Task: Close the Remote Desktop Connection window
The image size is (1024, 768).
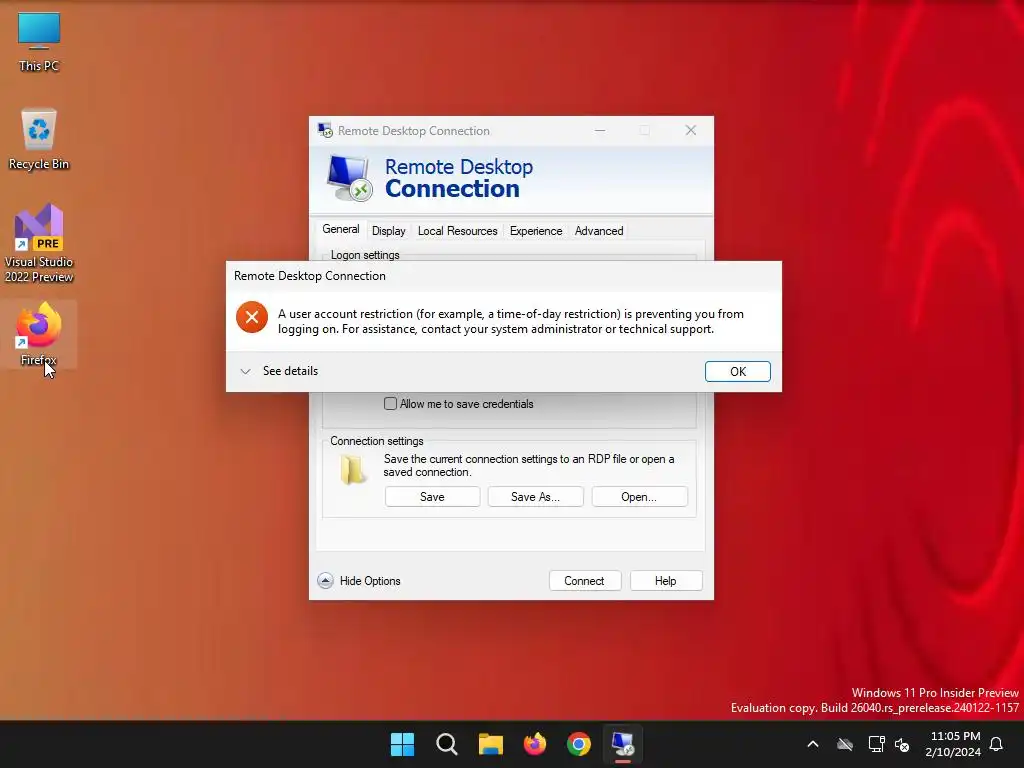Action: tap(690, 131)
